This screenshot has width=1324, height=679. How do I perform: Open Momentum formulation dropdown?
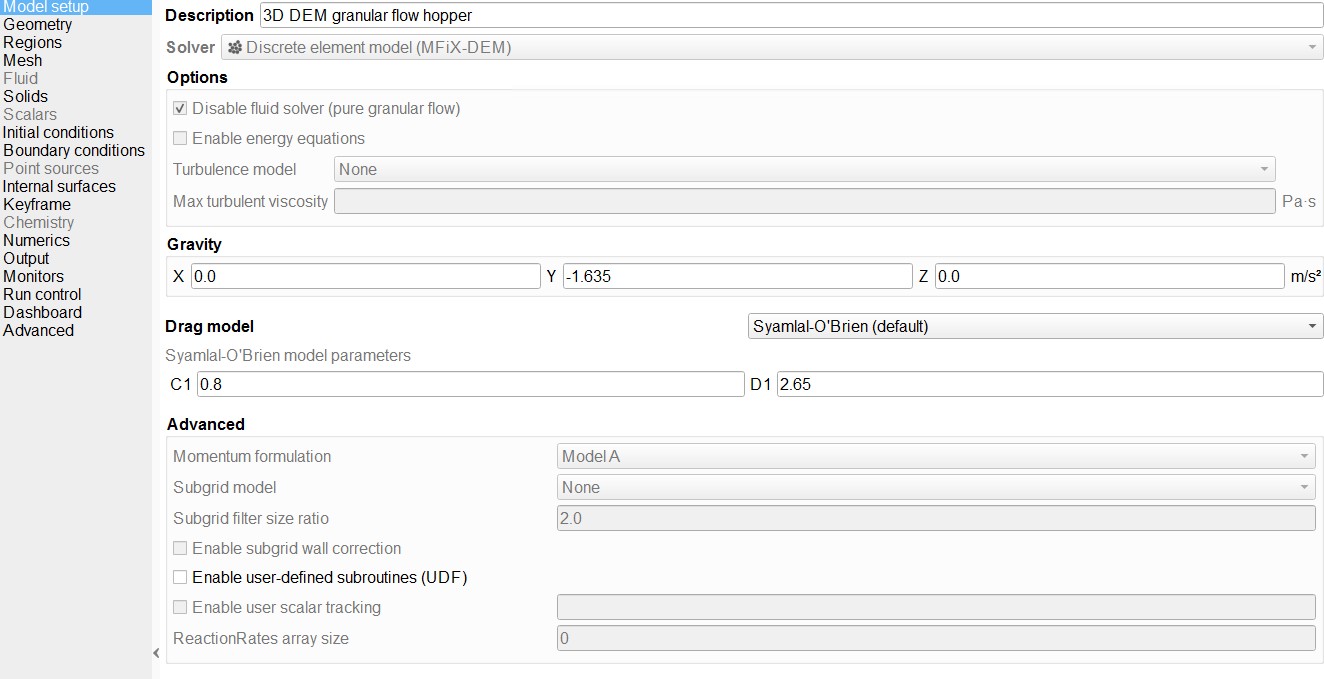pyautogui.click(x=936, y=456)
